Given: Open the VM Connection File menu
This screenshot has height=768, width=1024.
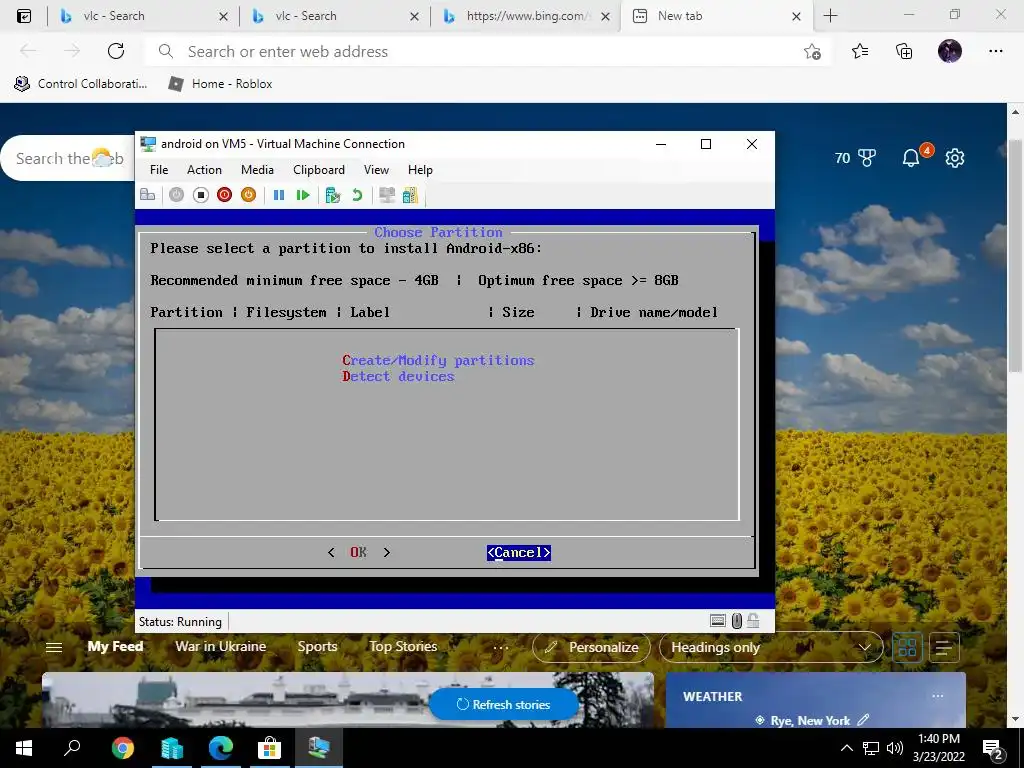Looking at the screenshot, I should (159, 170).
